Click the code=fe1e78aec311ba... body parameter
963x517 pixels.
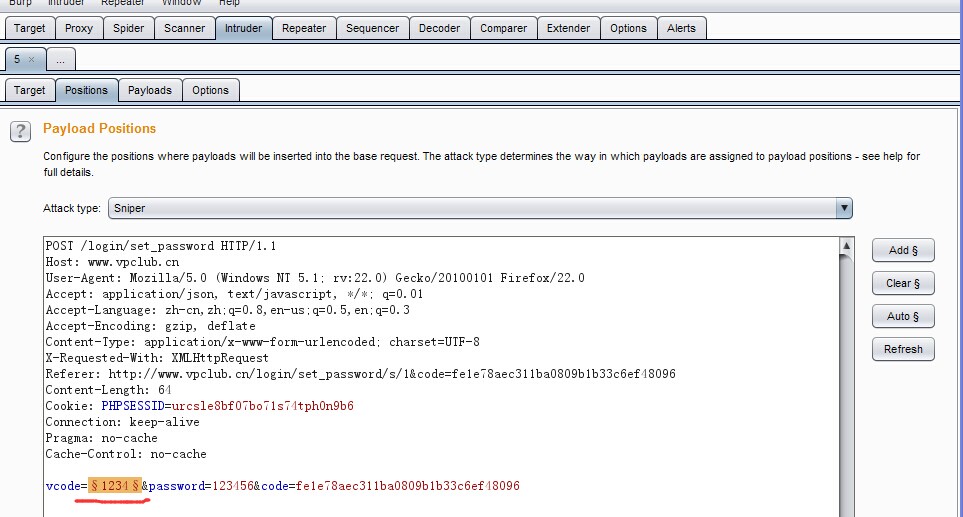[391, 486]
